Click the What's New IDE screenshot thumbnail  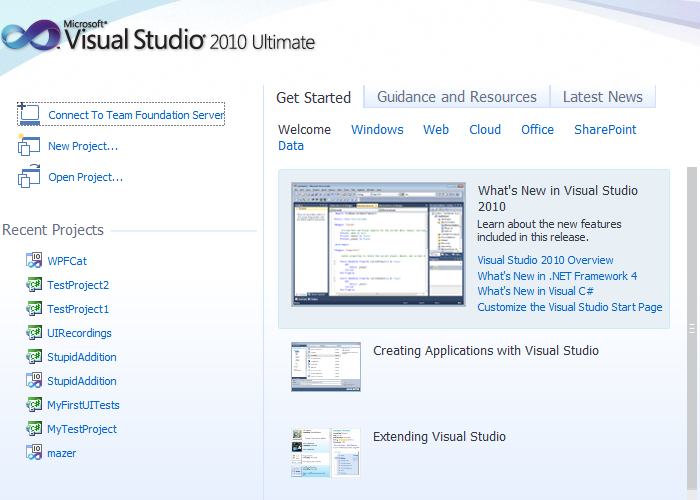tap(378, 244)
